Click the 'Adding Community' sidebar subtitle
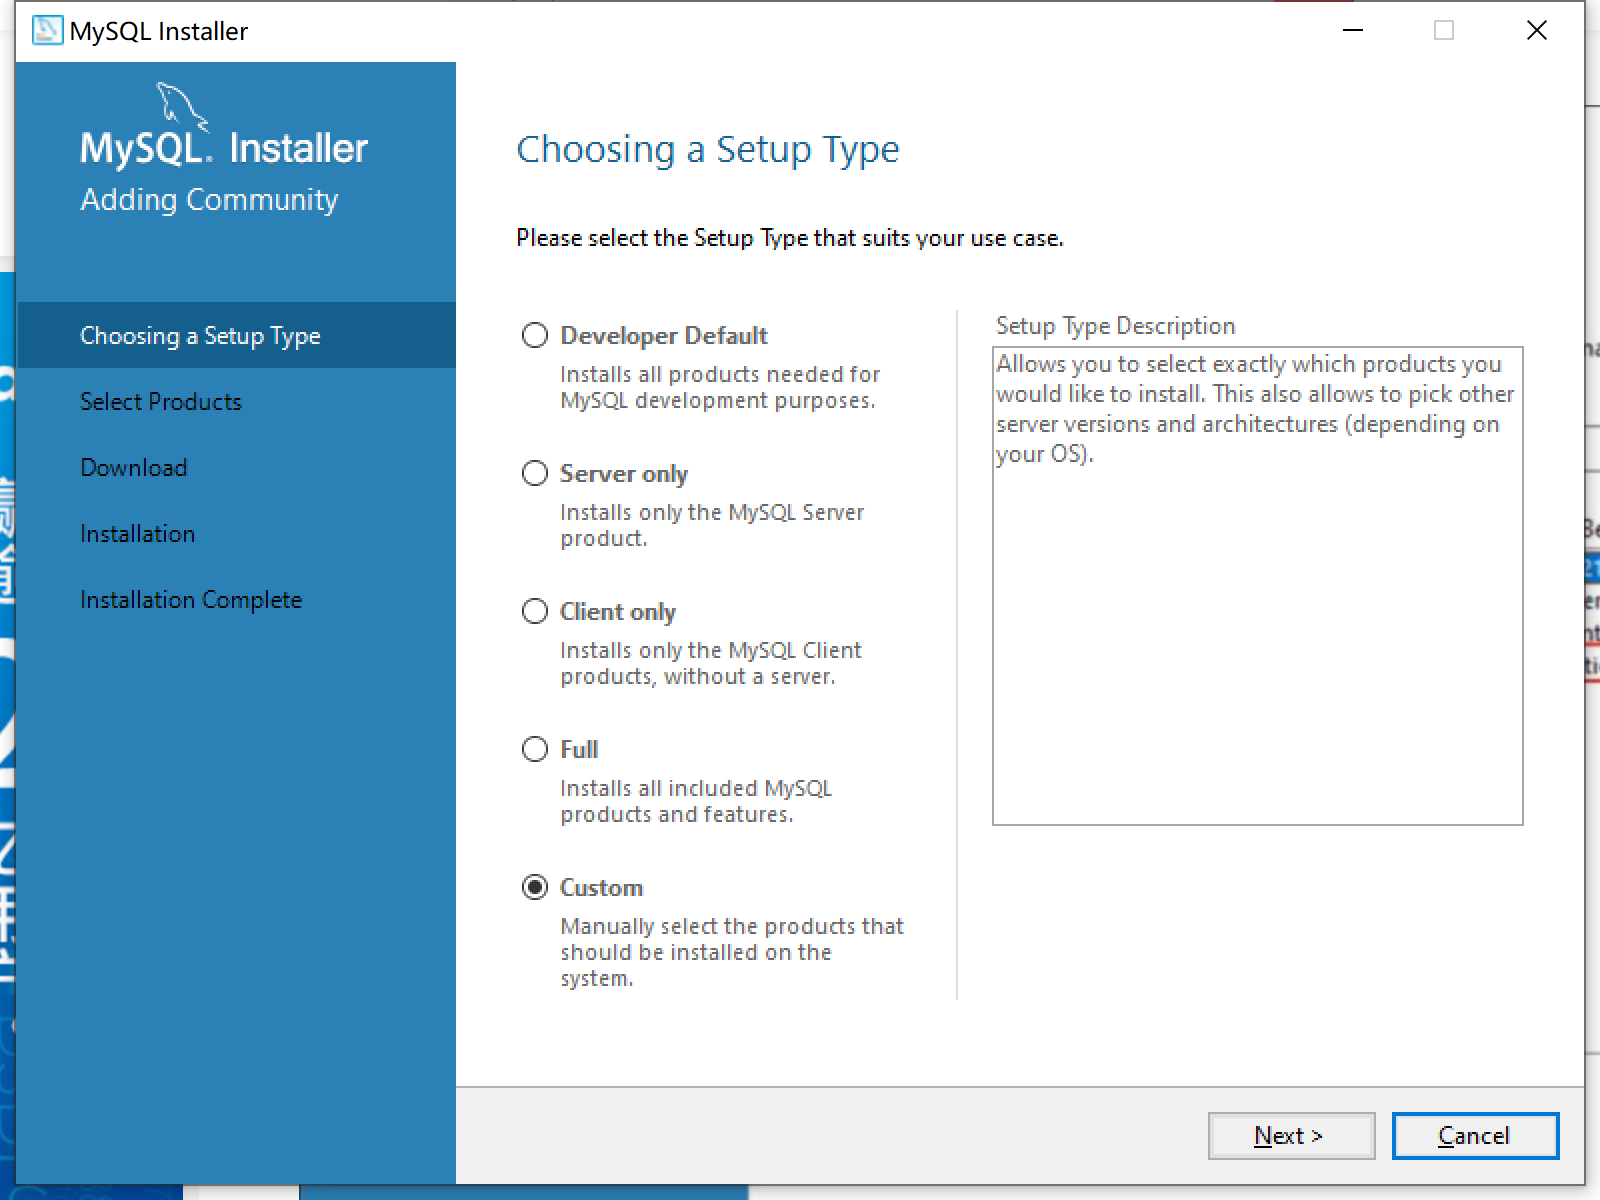 [x=209, y=199]
